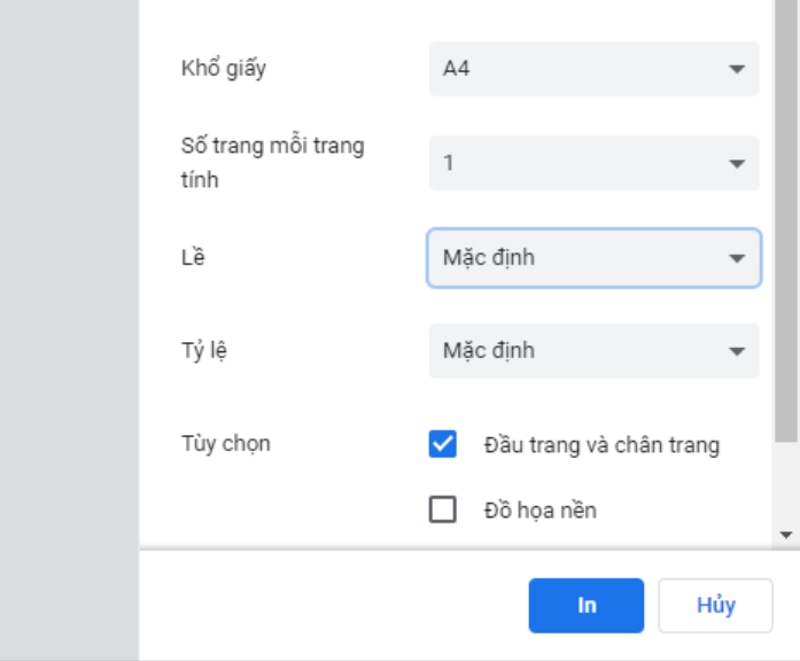The width and height of the screenshot is (800, 661).
Task: Click the caret arrow in the Lề field
Action: (x=737, y=258)
